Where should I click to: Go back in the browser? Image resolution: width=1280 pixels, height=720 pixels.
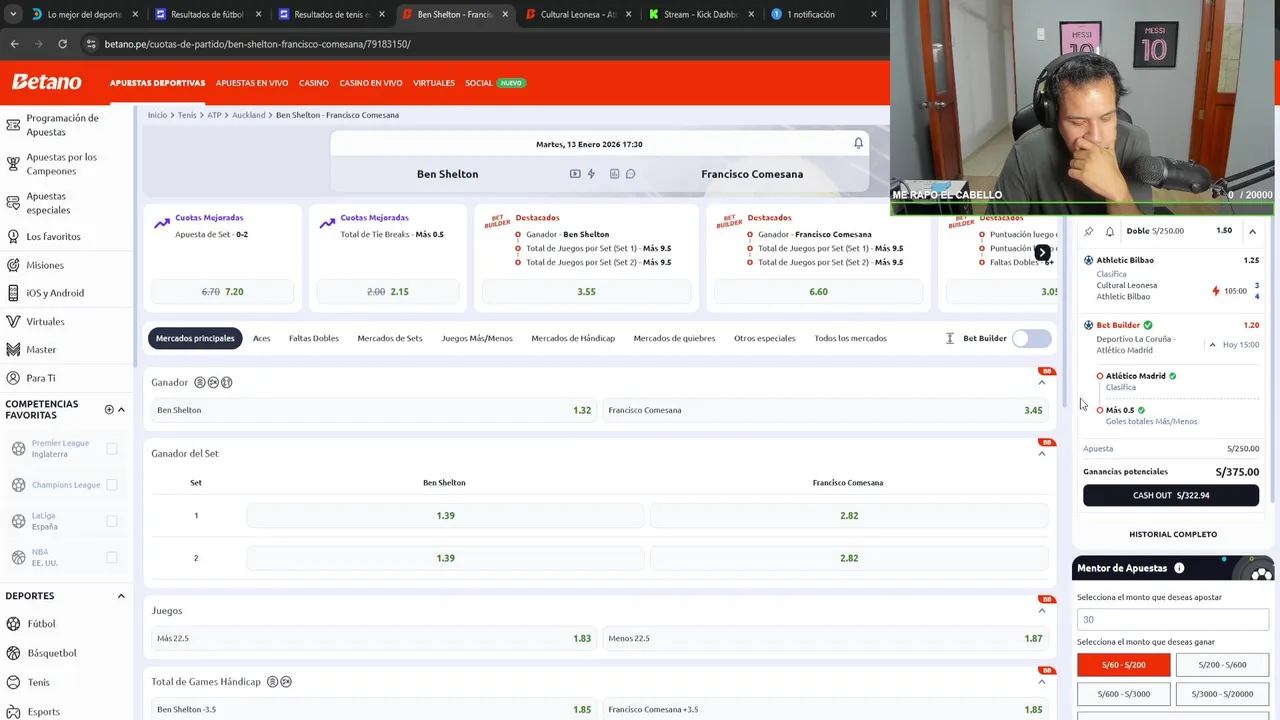click(14, 44)
